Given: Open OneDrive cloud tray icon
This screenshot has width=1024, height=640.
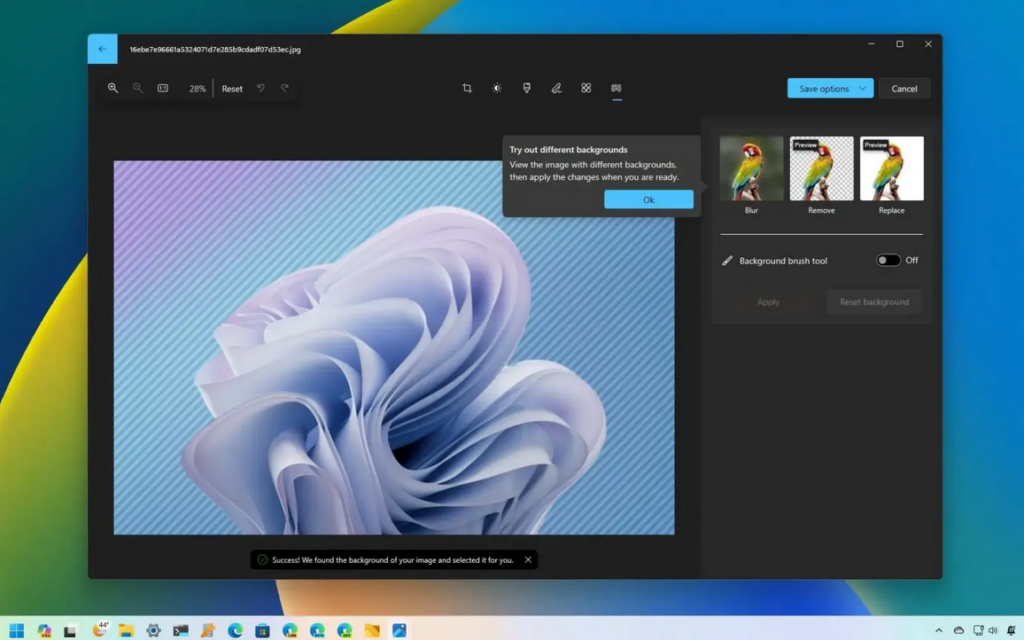Looking at the screenshot, I should [x=958, y=630].
